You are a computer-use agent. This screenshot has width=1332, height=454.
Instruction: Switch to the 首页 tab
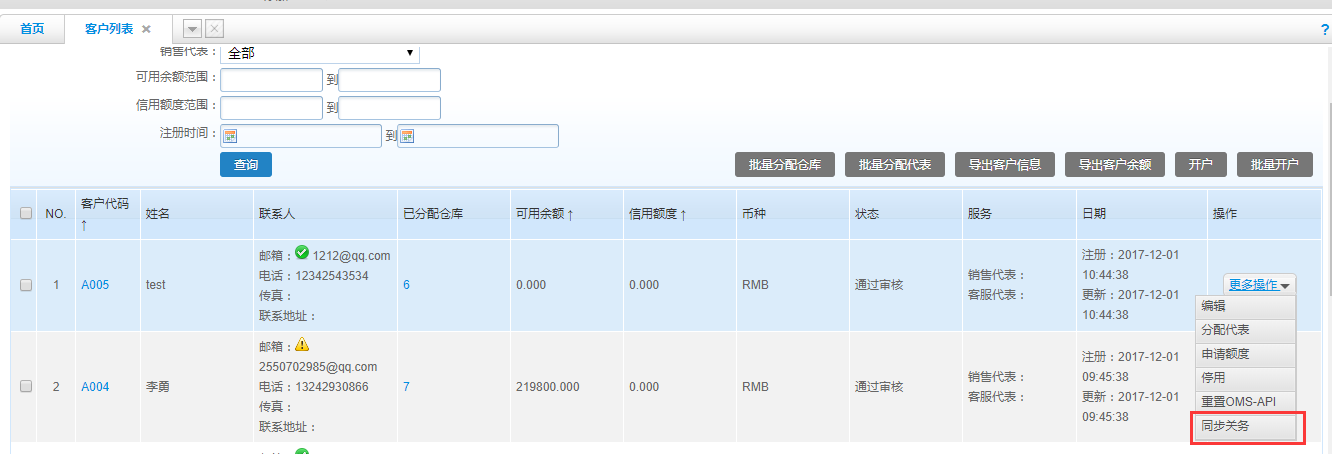(x=33, y=29)
